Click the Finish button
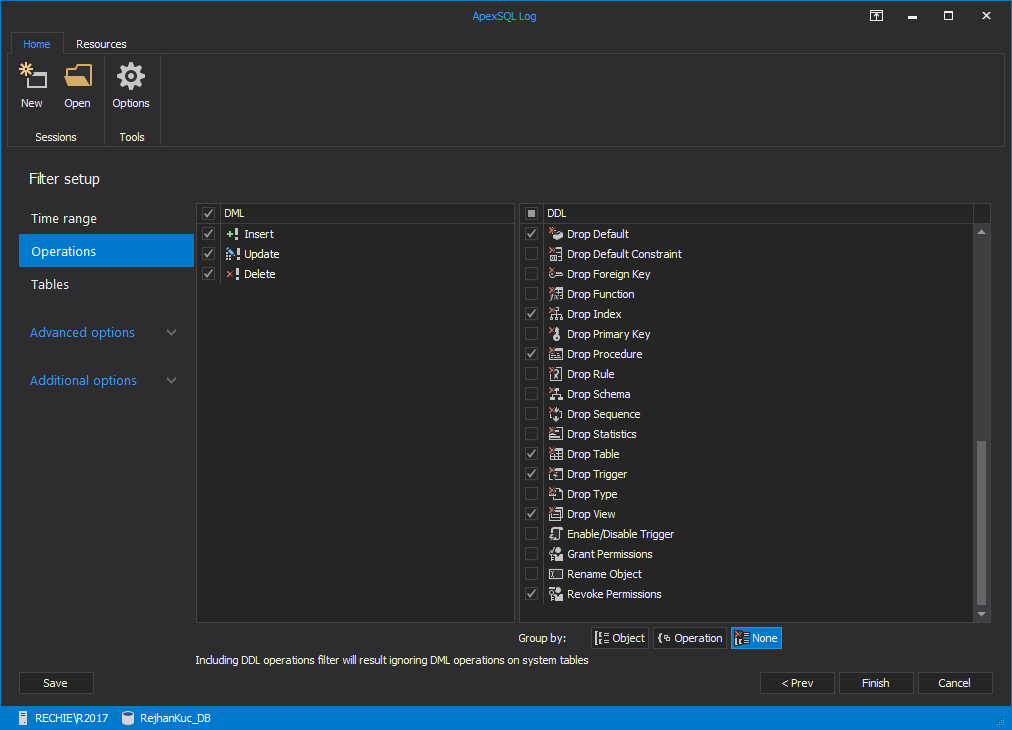Screen dimensions: 1012x730 pos(876,683)
